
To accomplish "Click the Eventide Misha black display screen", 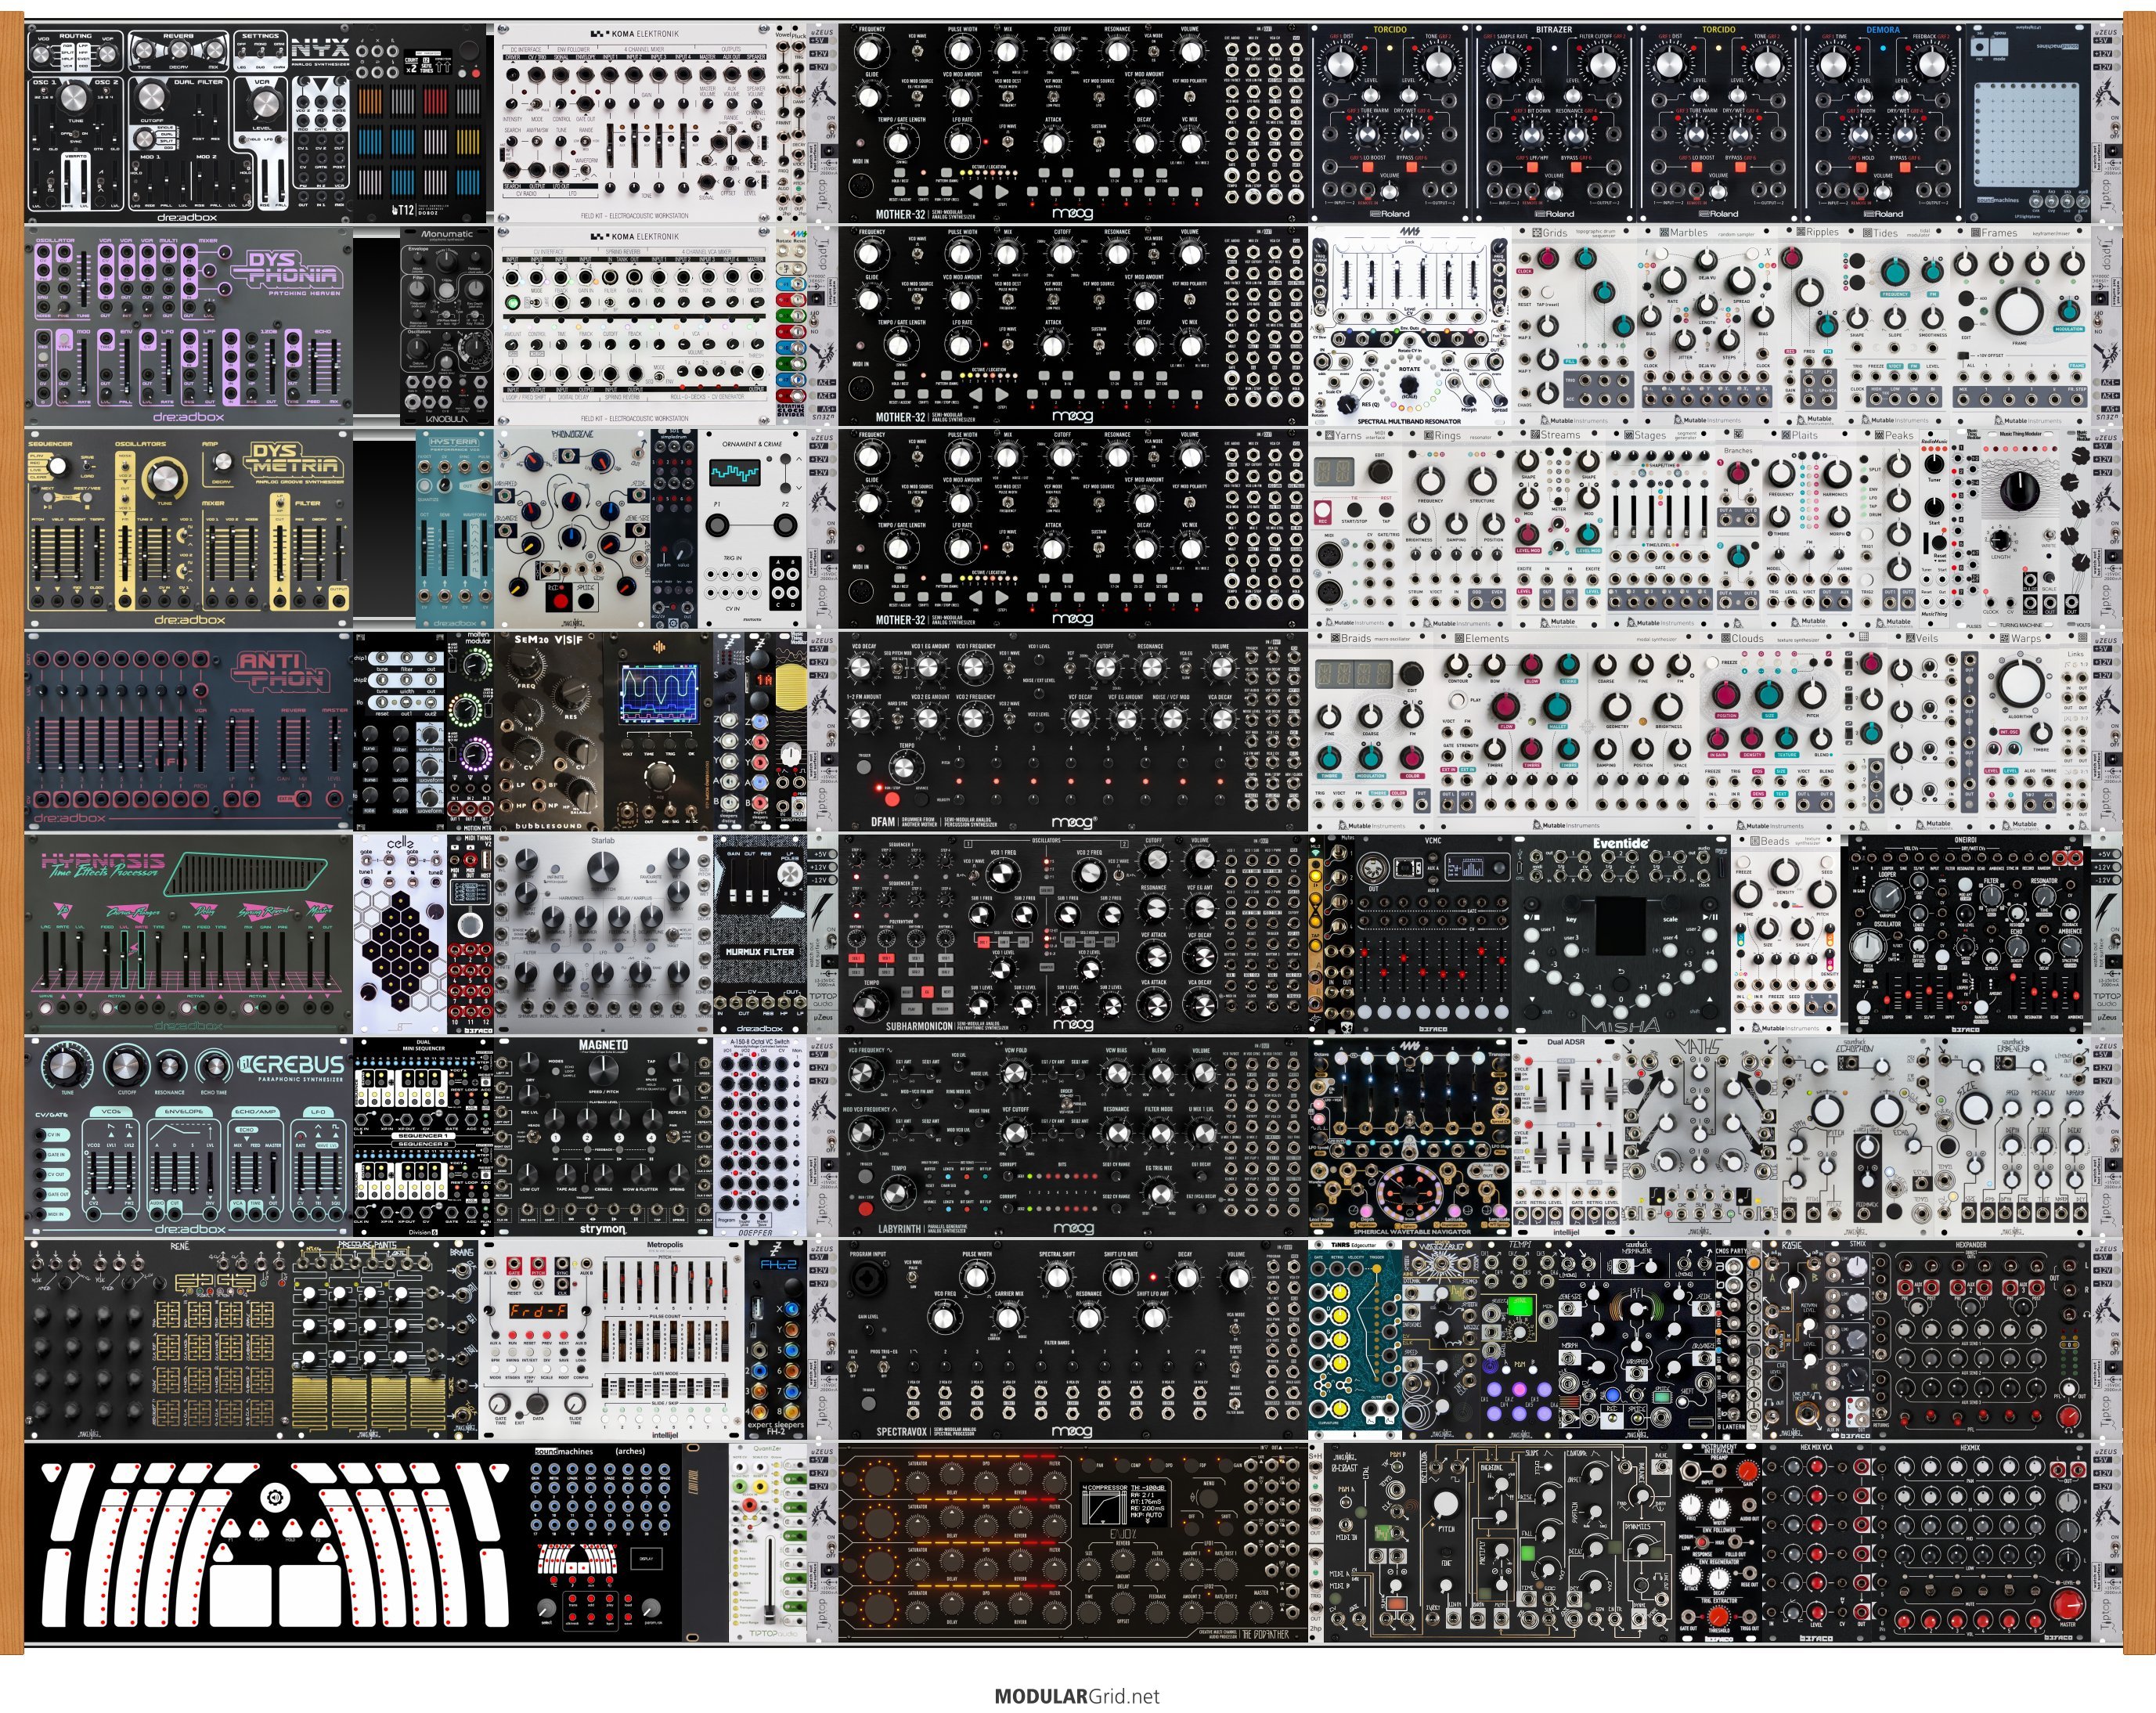I will [x=1621, y=926].
